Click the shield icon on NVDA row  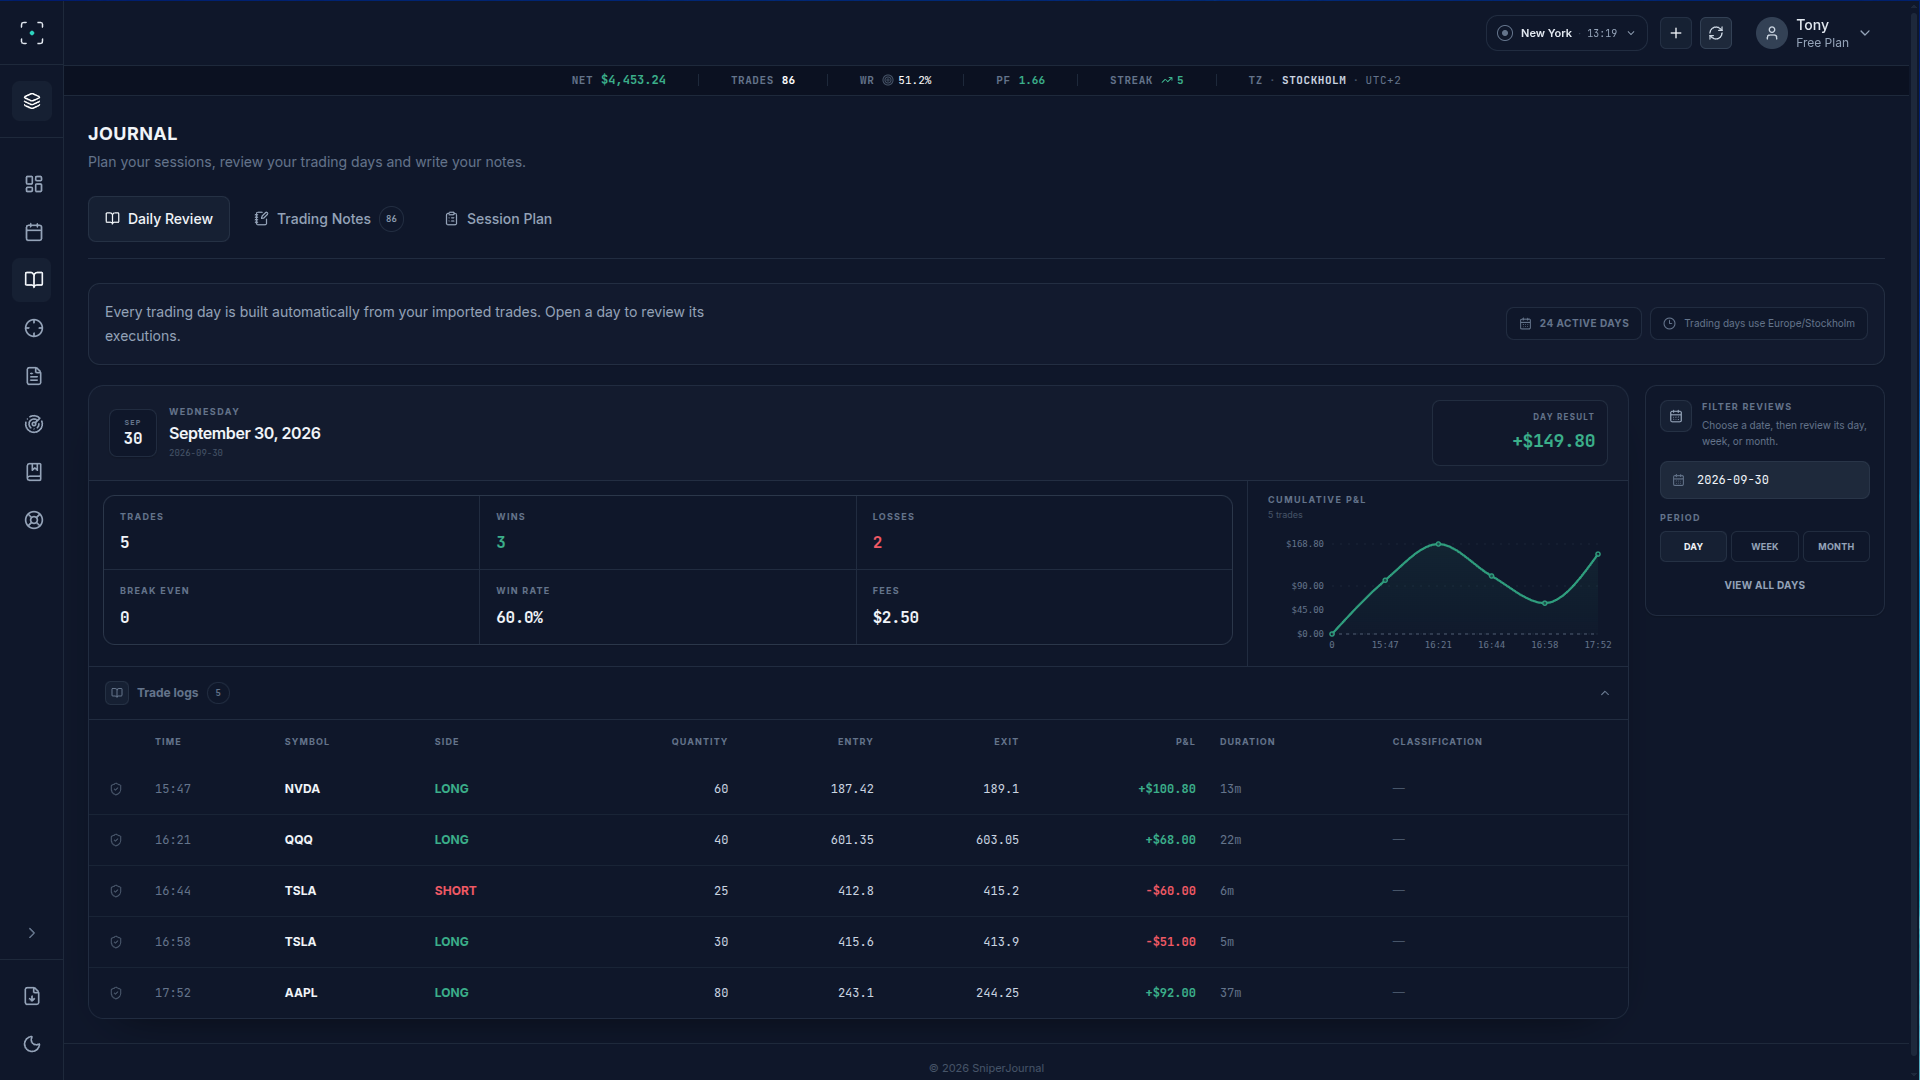[116, 789]
